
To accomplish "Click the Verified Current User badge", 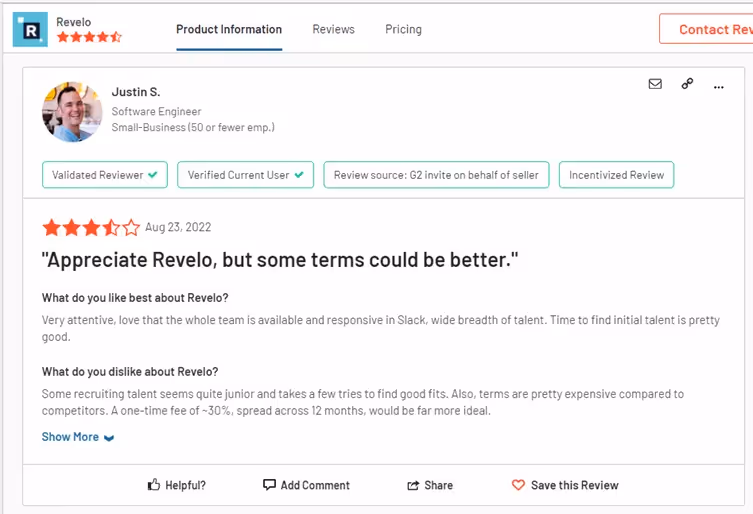I will point(245,175).
